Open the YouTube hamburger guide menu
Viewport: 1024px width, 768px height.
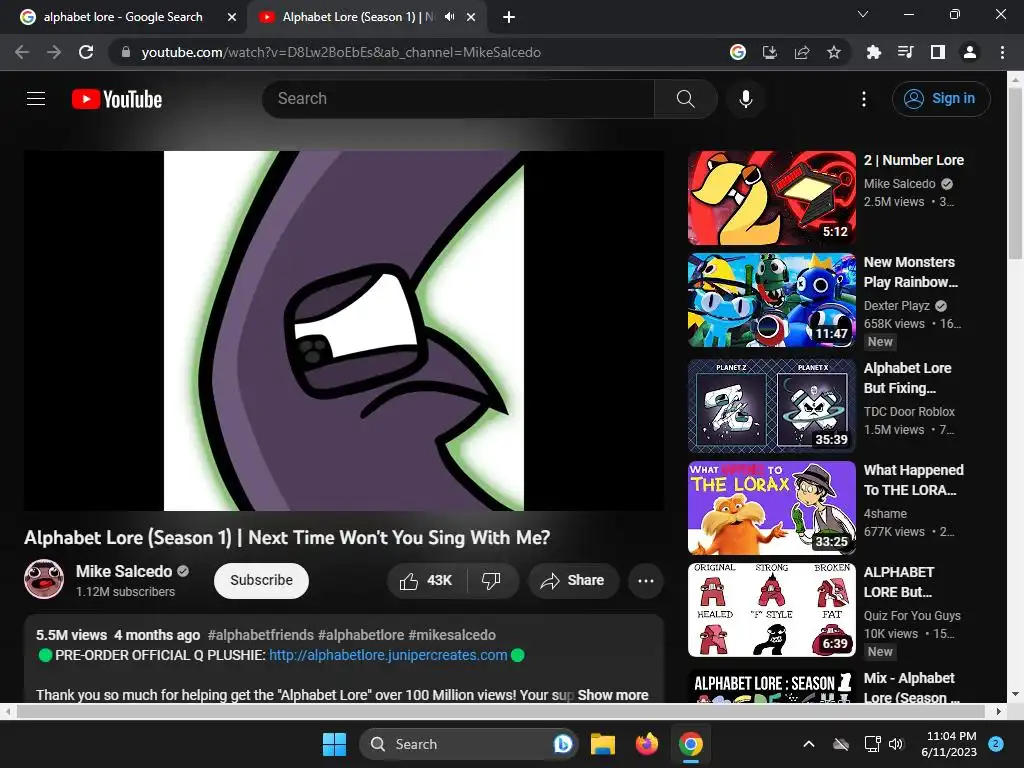point(36,99)
